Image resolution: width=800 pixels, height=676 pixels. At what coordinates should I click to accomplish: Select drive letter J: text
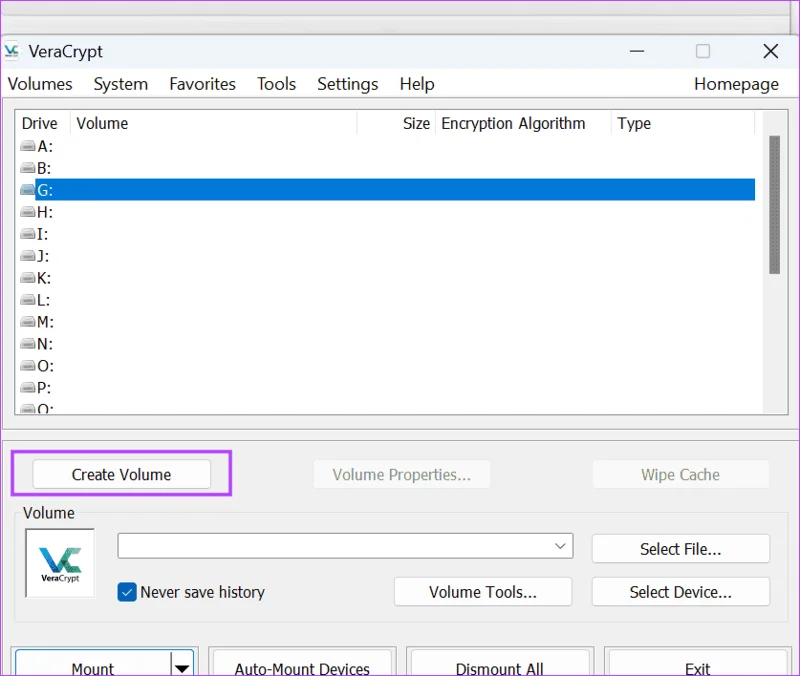[43, 256]
